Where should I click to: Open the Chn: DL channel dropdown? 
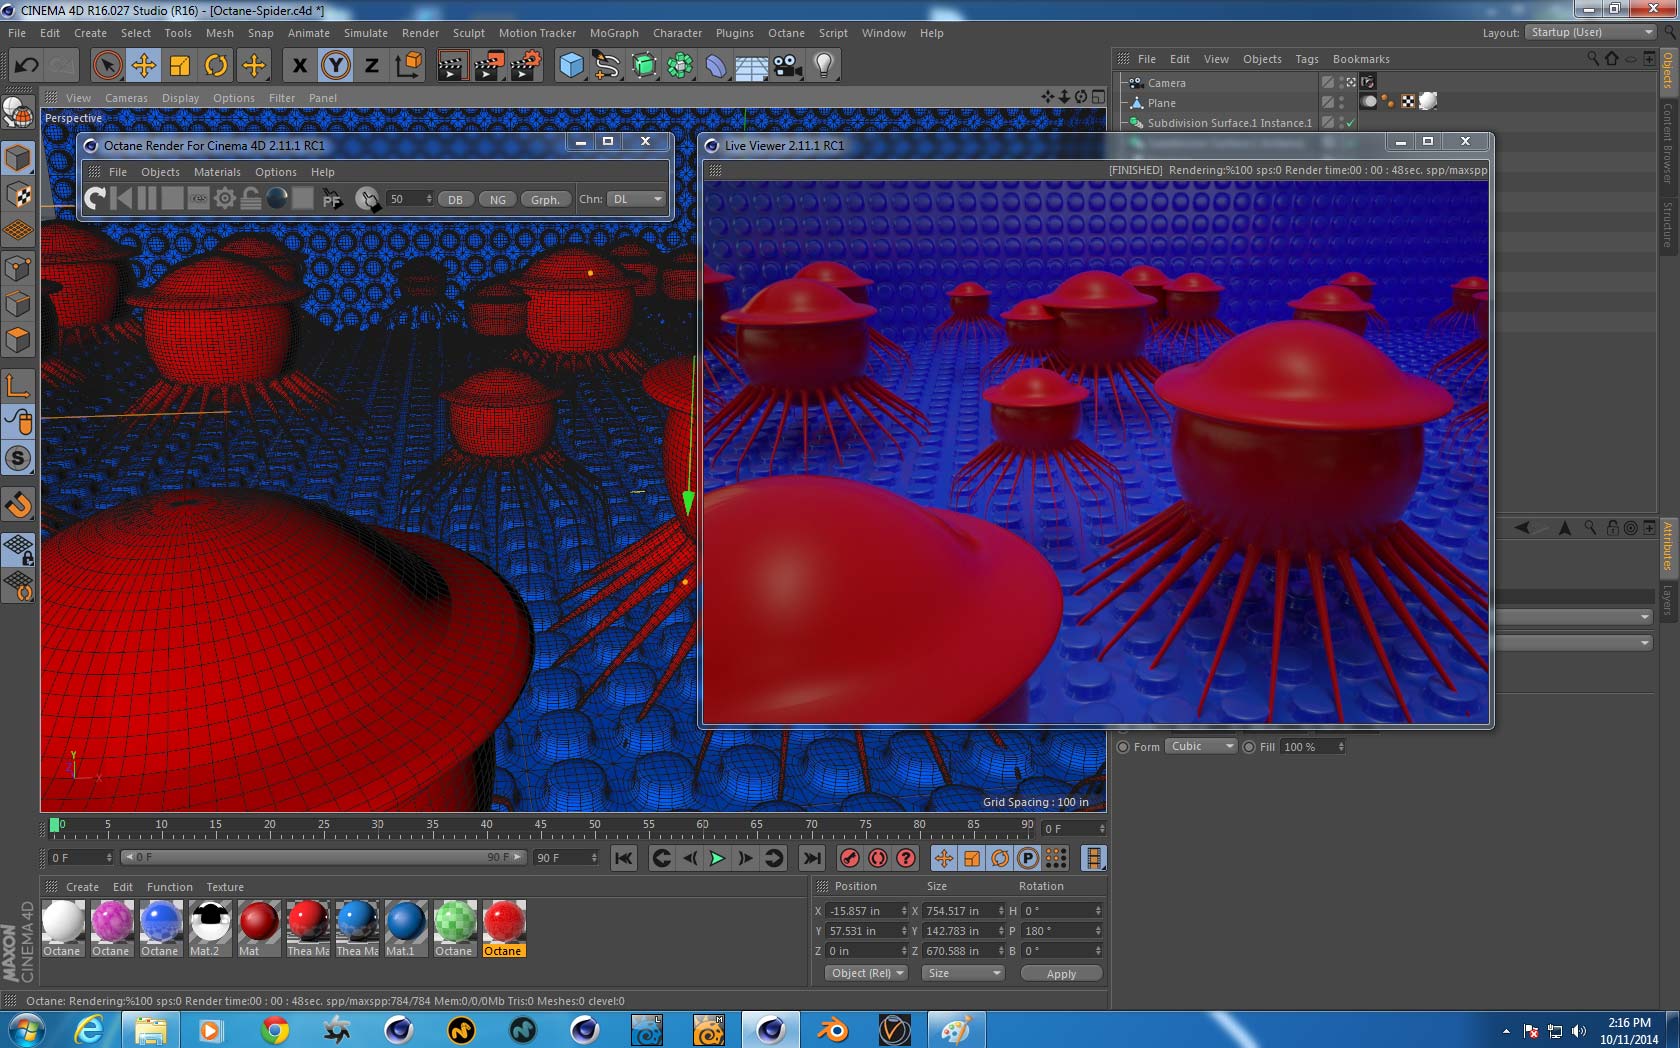coord(636,199)
